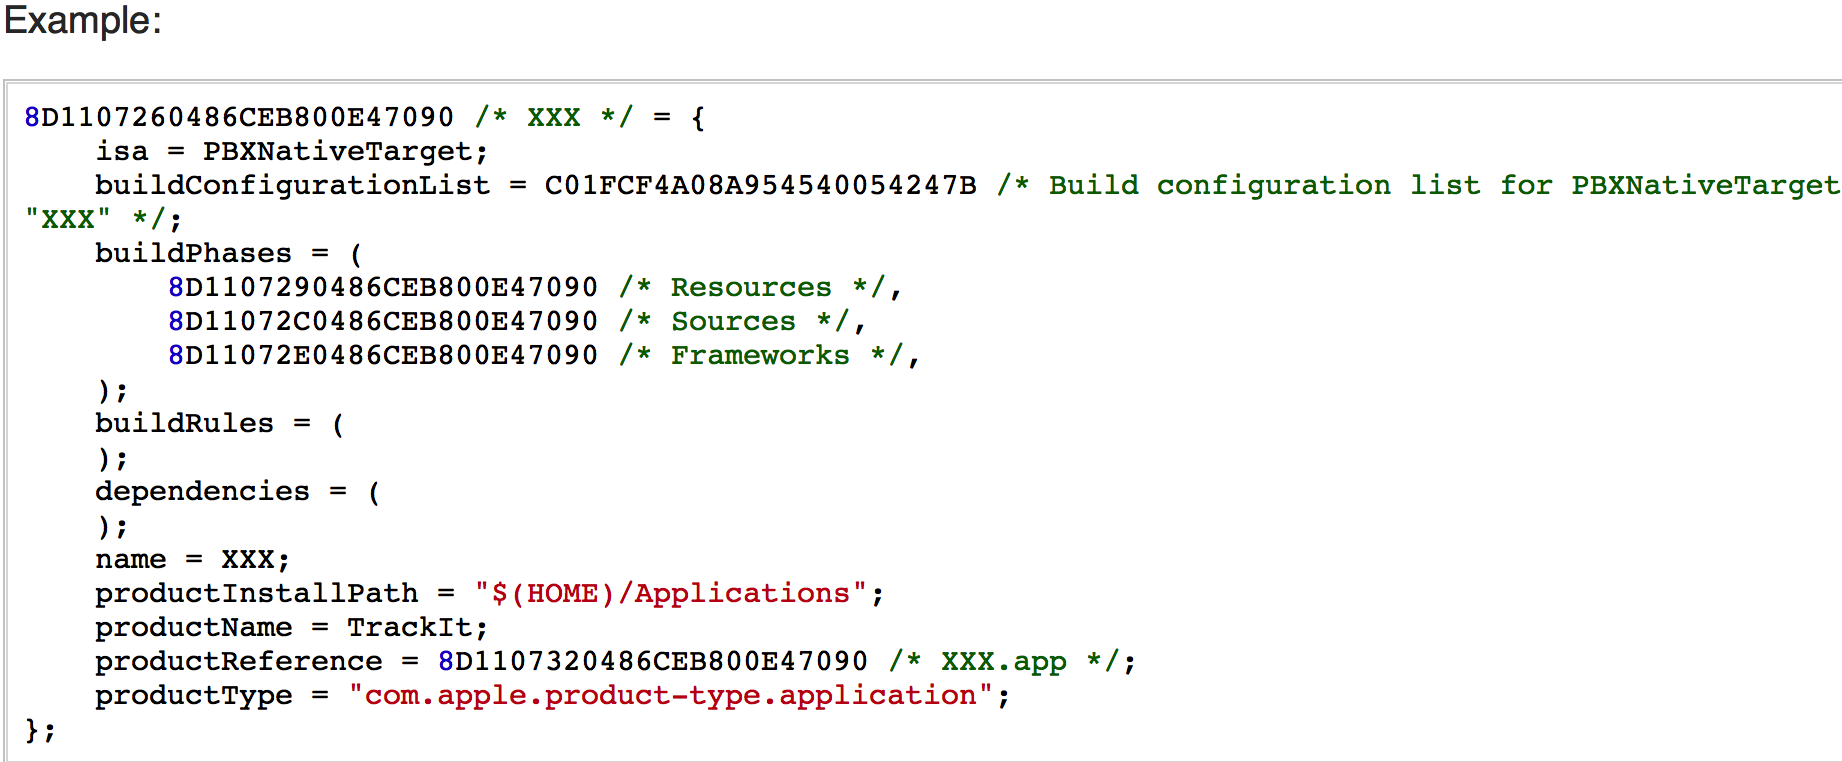1842x762 pixels.
Task: Click the Frameworks comment
Action: pyautogui.click(x=760, y=356)
